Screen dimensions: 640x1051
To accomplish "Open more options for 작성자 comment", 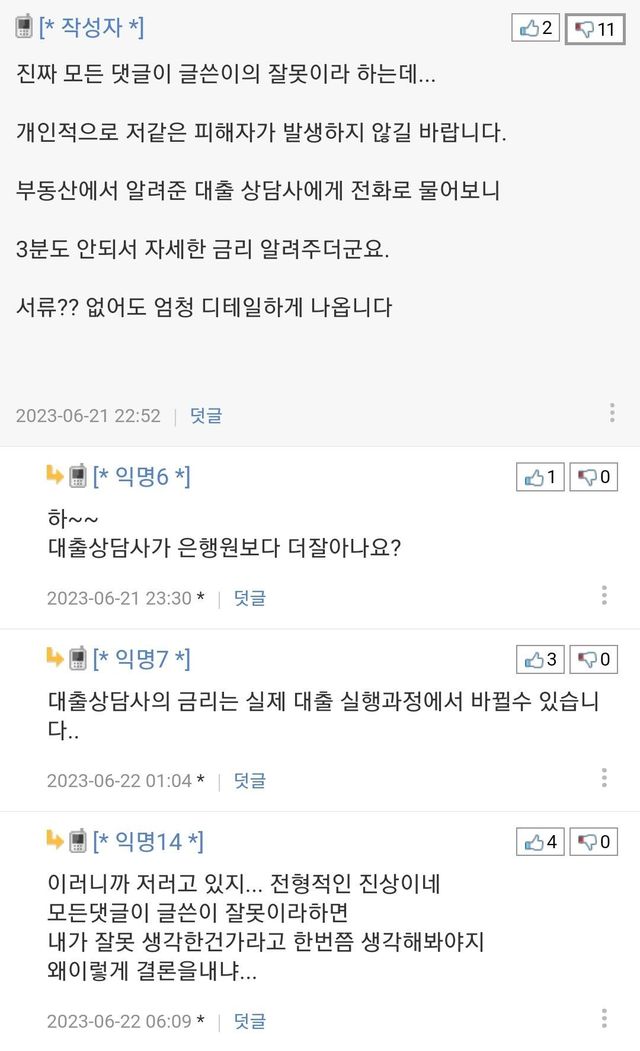I will [x=612, y=413].
